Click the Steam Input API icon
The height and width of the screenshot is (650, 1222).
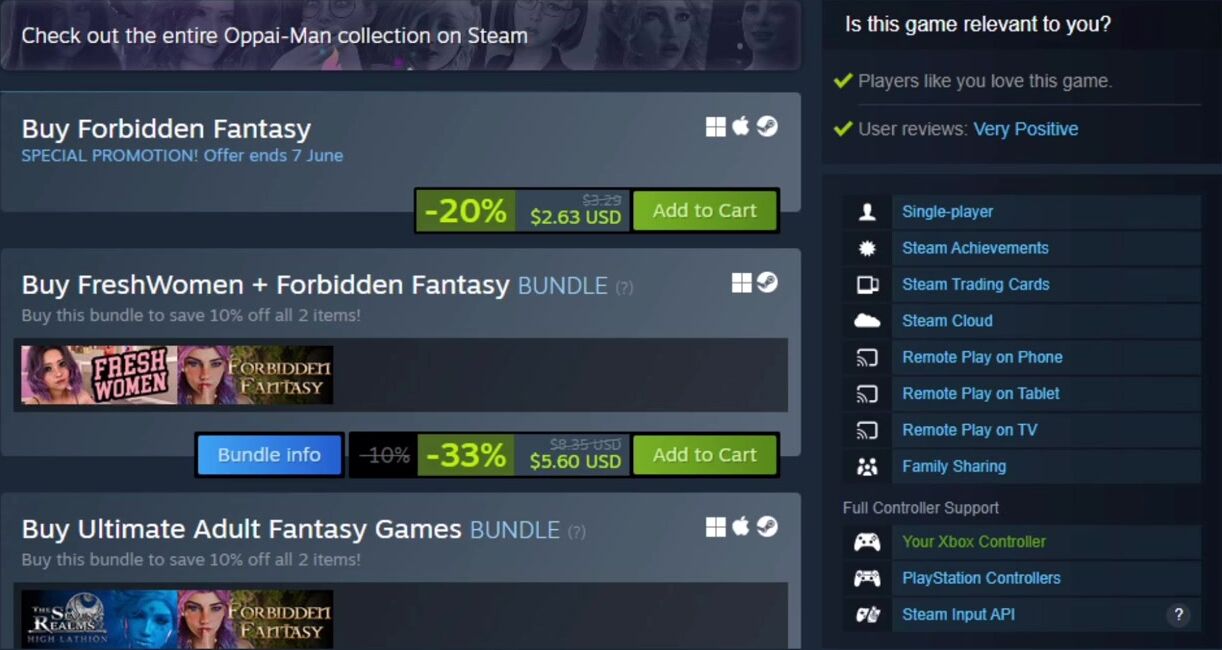(867, 615)
